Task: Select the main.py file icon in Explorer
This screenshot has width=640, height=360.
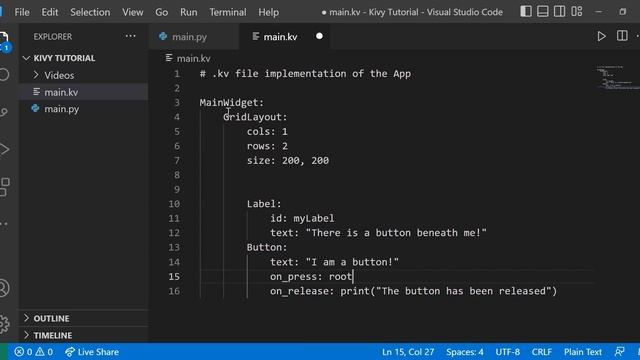Action: (x=36, y=109)
